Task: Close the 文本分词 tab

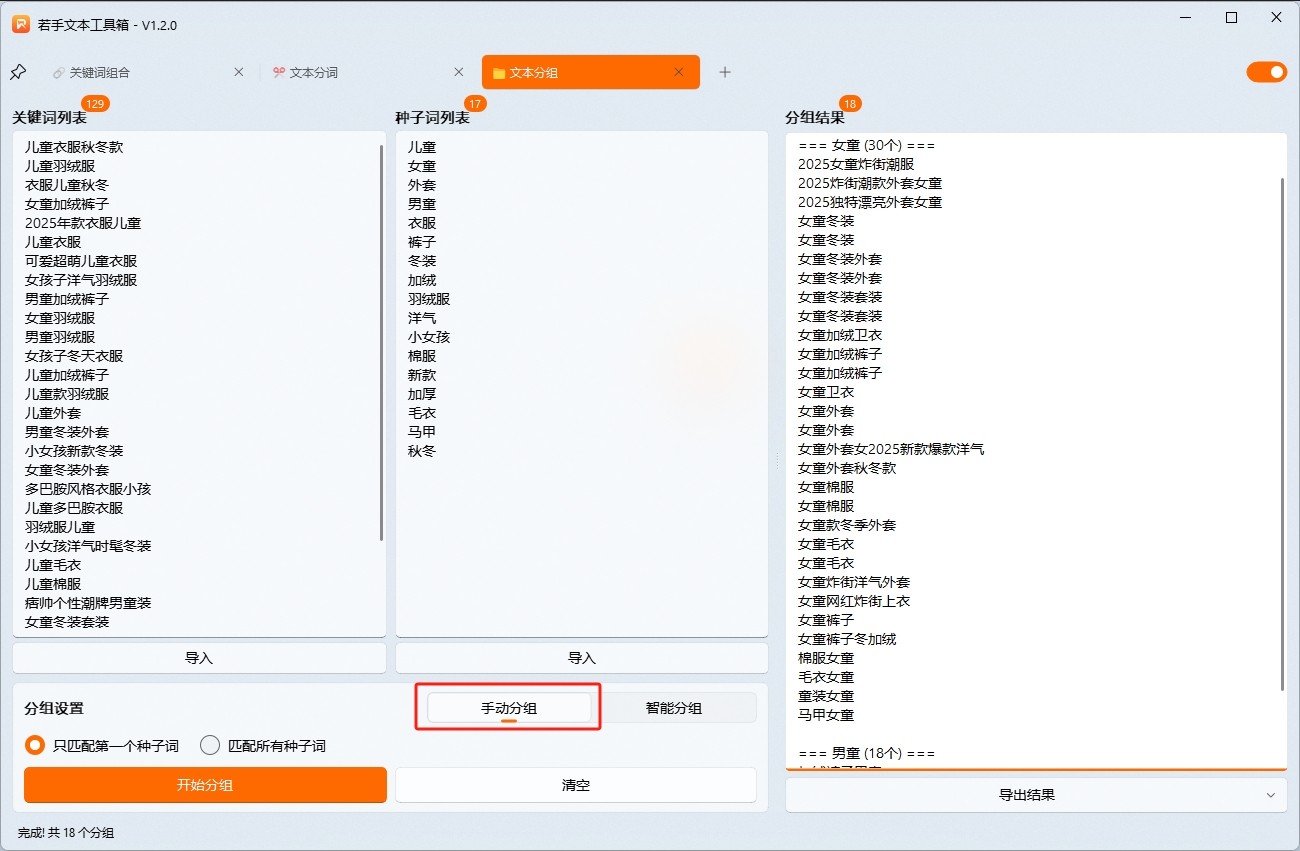Action: pyautogui.click(x=458, y=72)
